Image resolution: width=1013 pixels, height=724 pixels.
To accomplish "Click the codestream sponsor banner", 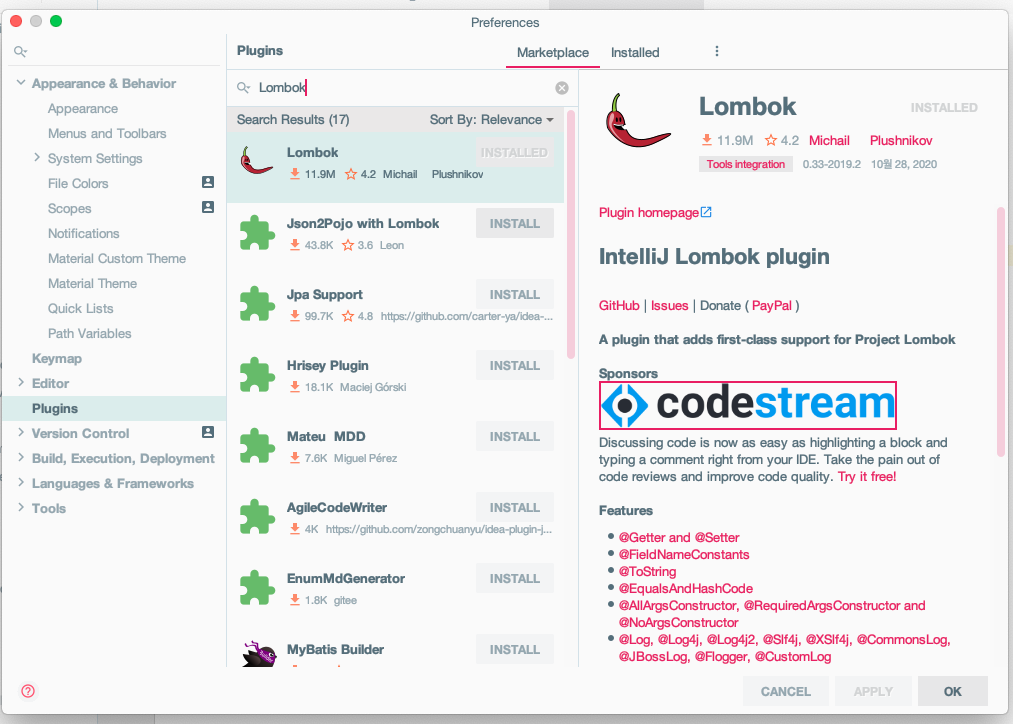I will 747,405.
